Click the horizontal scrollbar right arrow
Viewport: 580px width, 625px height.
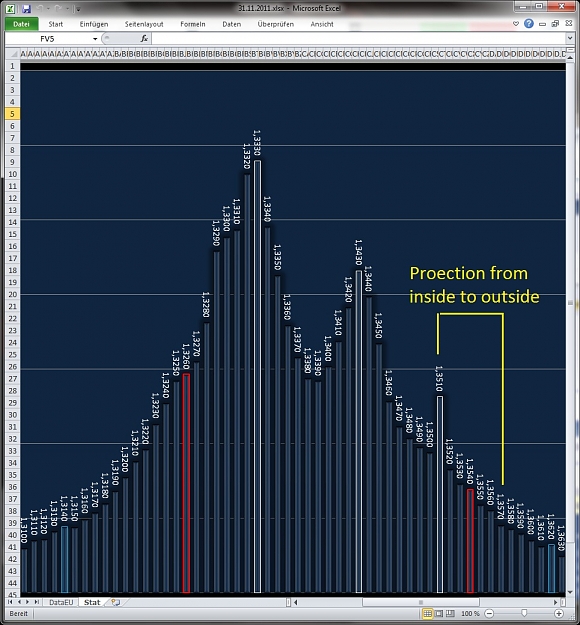point(555,602)
